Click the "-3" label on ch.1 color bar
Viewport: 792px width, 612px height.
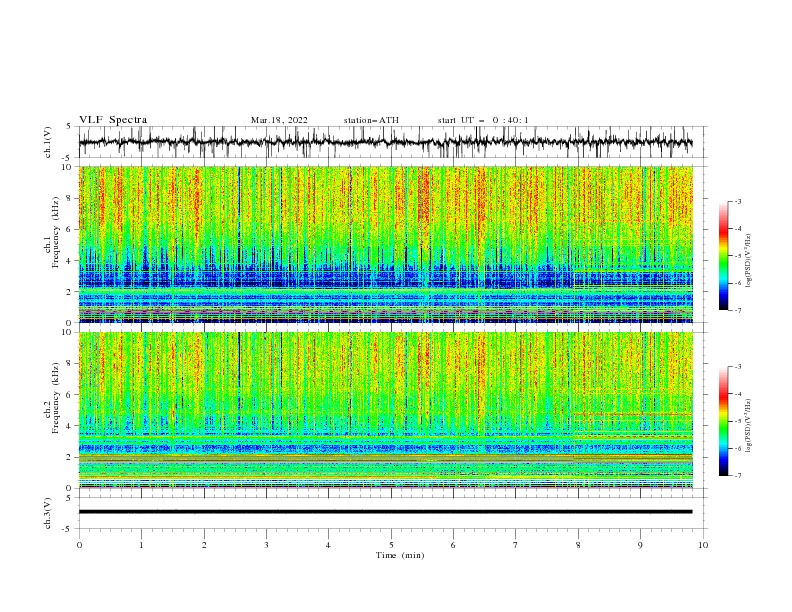[x=737, y=201]
